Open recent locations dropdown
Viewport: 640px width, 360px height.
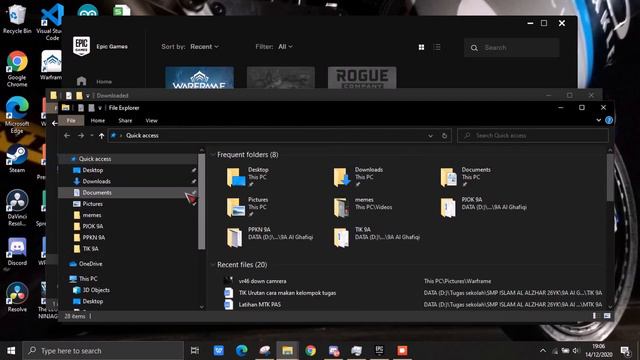[x=92, y=136]
